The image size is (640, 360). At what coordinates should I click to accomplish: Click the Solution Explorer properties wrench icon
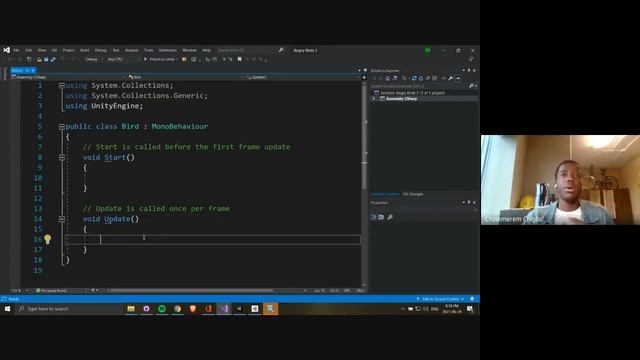point(451,78)
